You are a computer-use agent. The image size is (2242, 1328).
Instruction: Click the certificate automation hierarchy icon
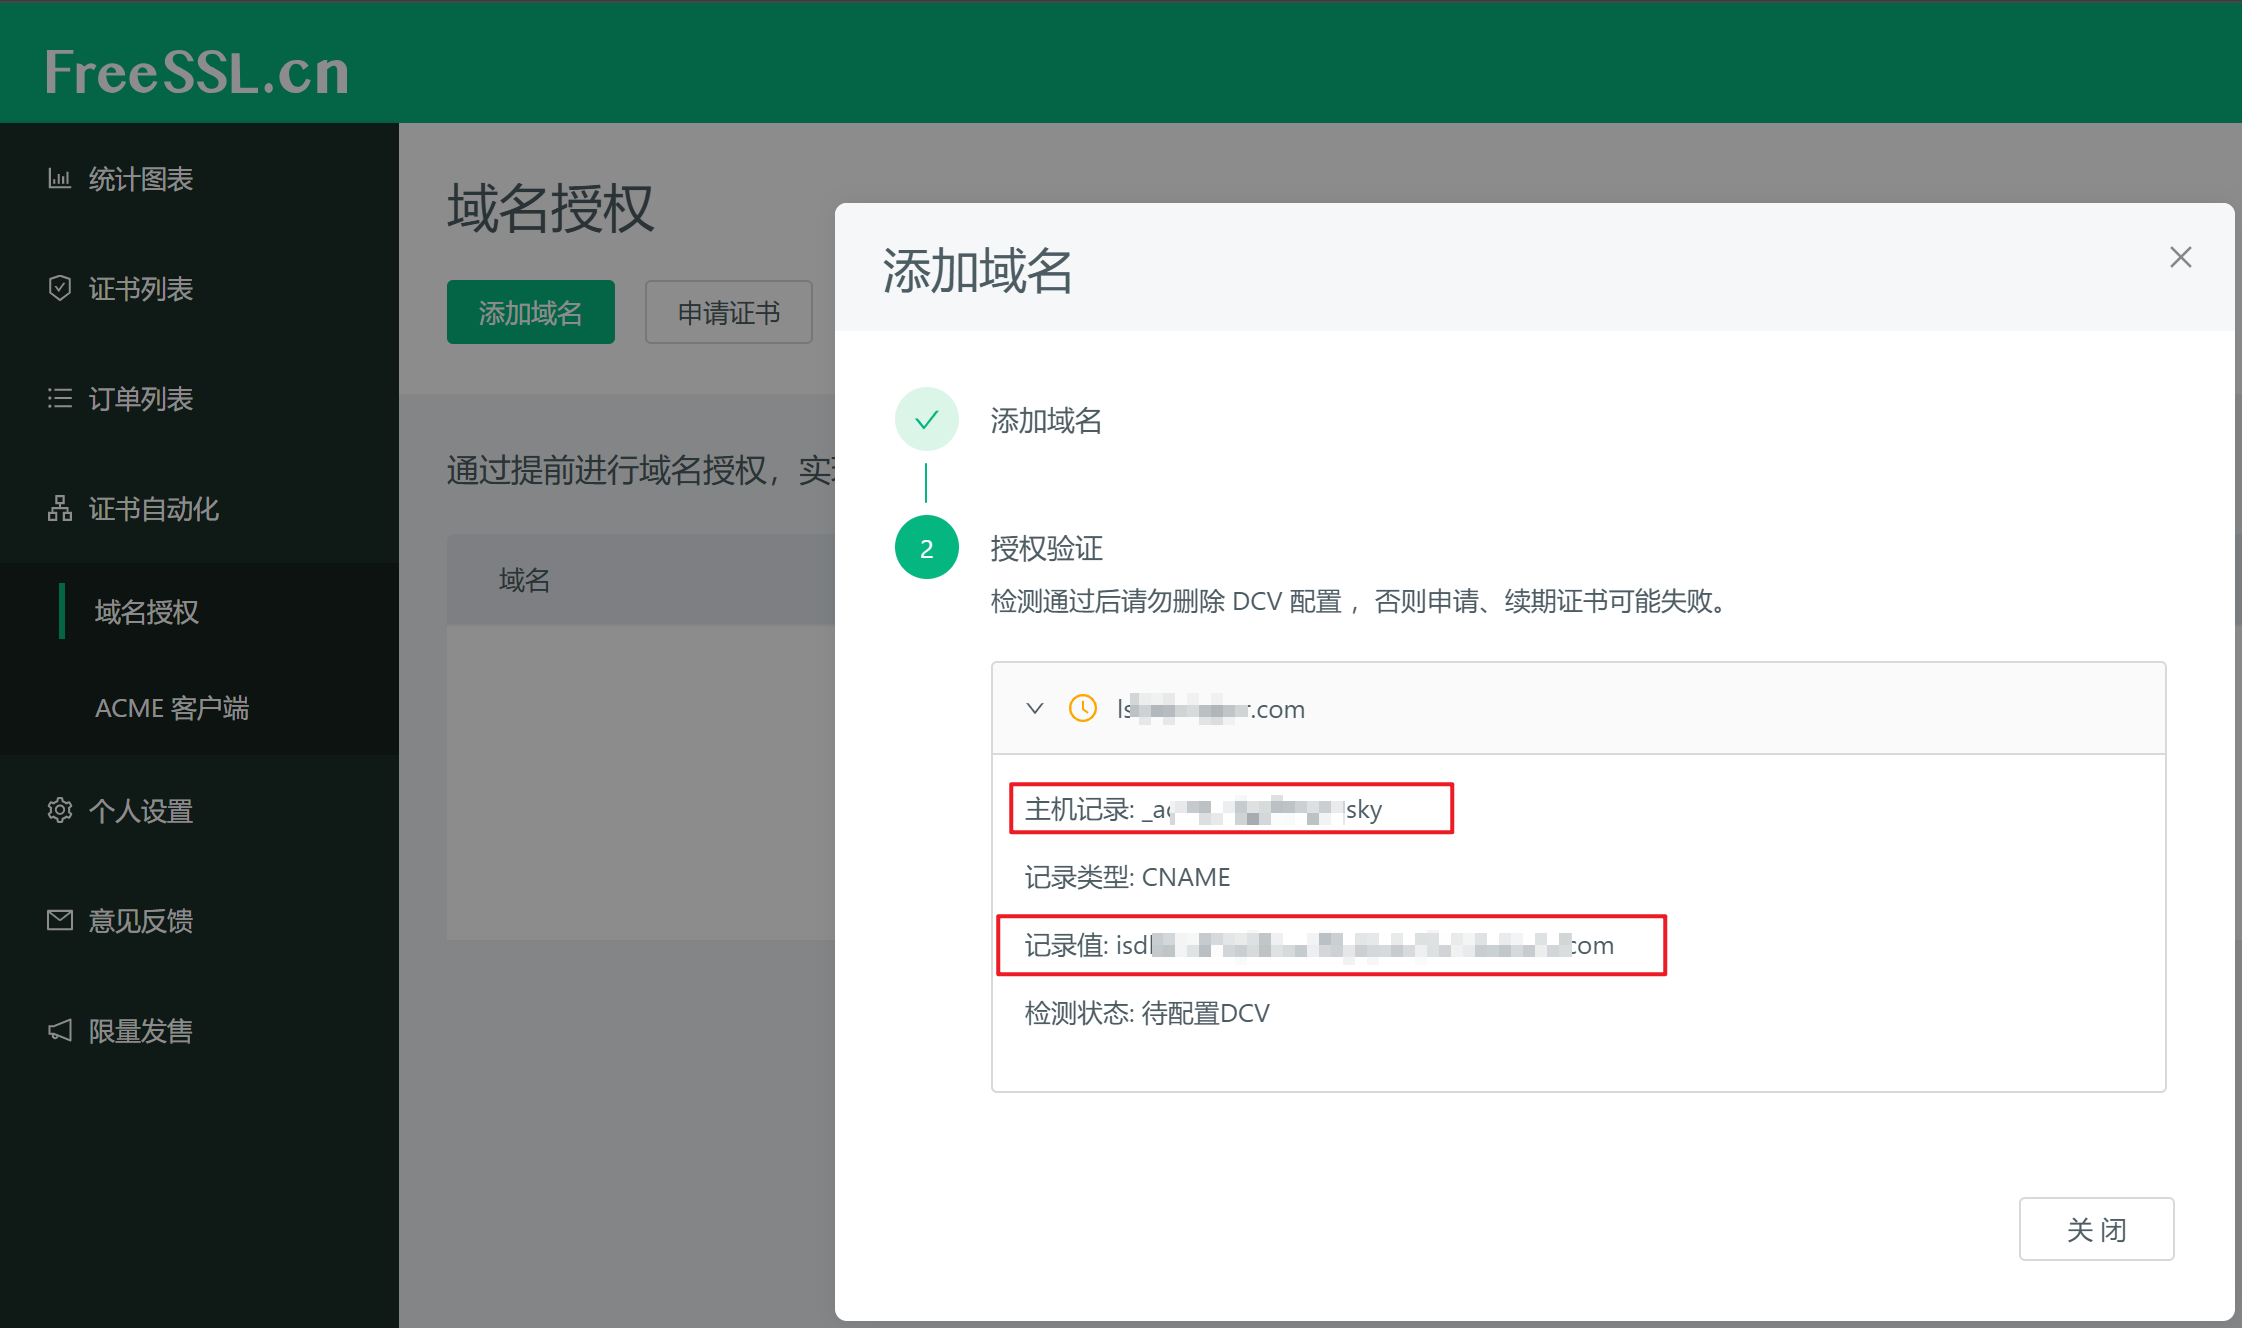59,508
